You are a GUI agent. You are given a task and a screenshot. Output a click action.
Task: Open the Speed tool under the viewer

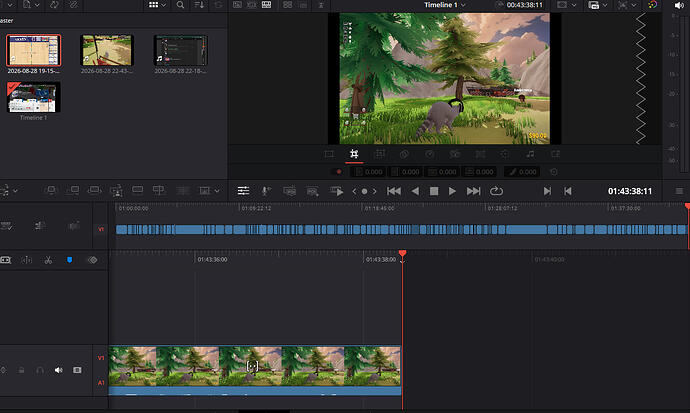click(429, 154)
